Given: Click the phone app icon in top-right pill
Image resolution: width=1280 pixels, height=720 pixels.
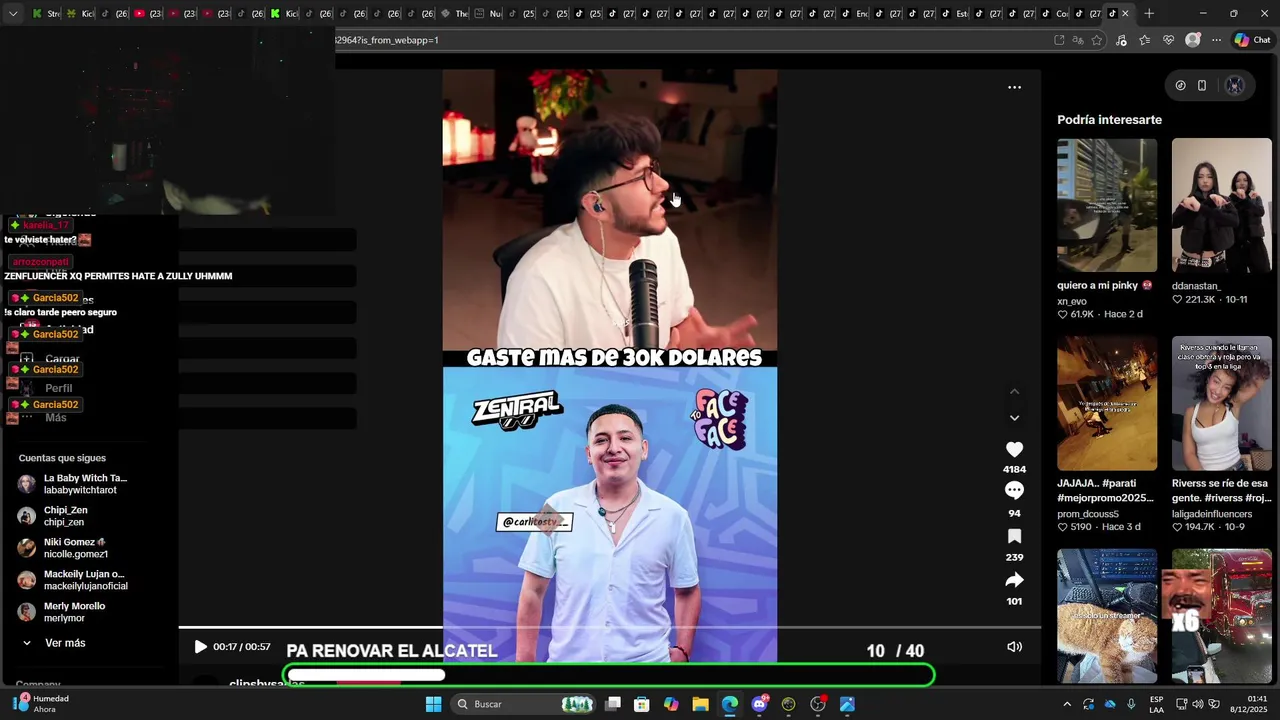Looking at the screenshot, I should point(1202,86).
